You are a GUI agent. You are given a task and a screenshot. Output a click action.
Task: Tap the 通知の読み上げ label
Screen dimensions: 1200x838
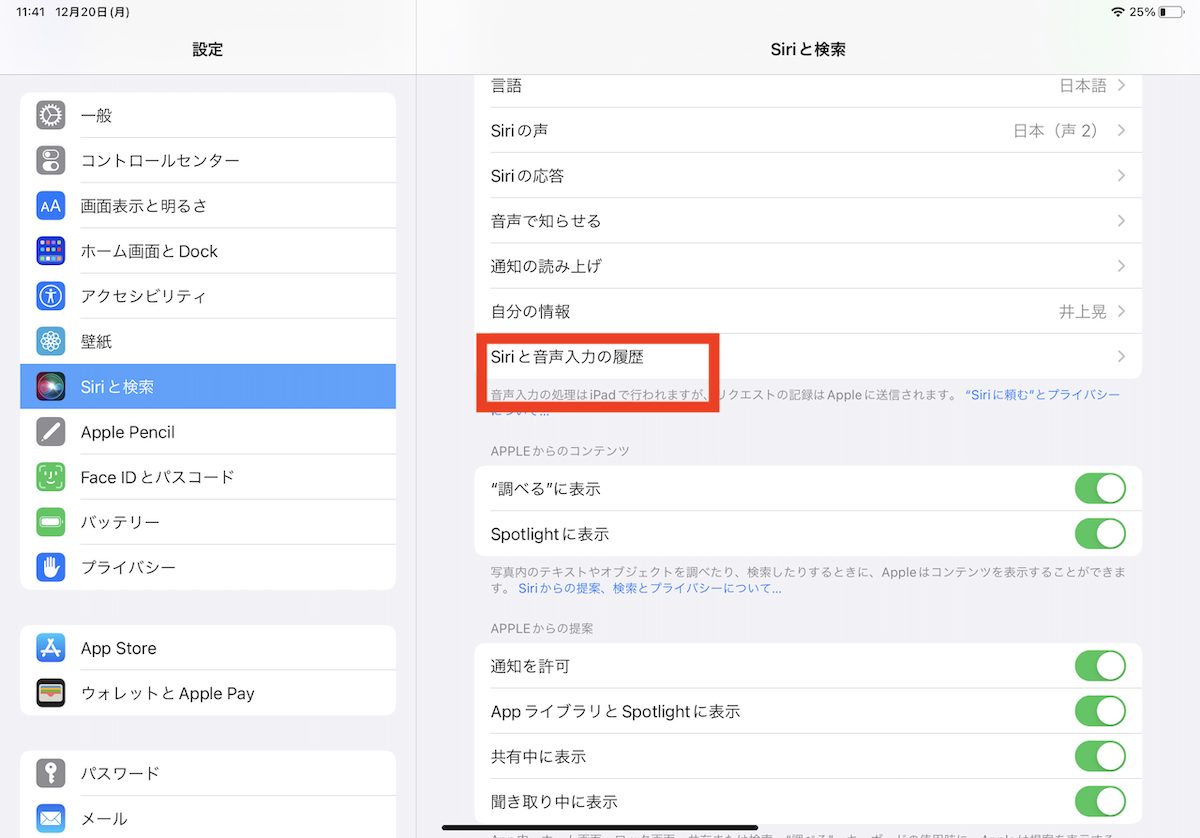click(x=546, y=266)
